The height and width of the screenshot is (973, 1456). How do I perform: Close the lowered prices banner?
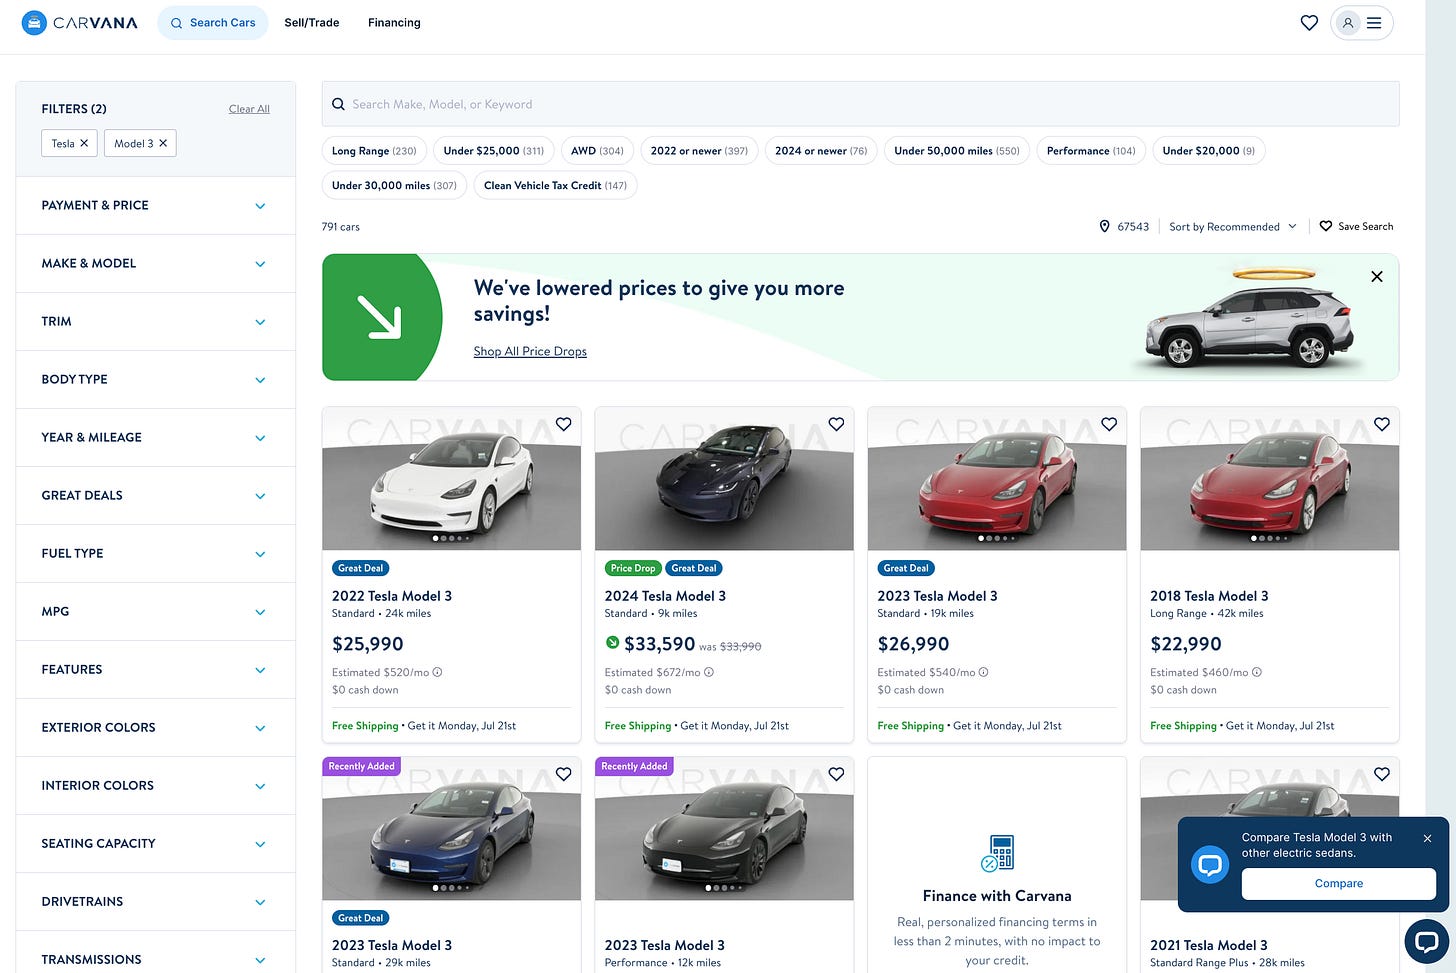coord(1377,276)
